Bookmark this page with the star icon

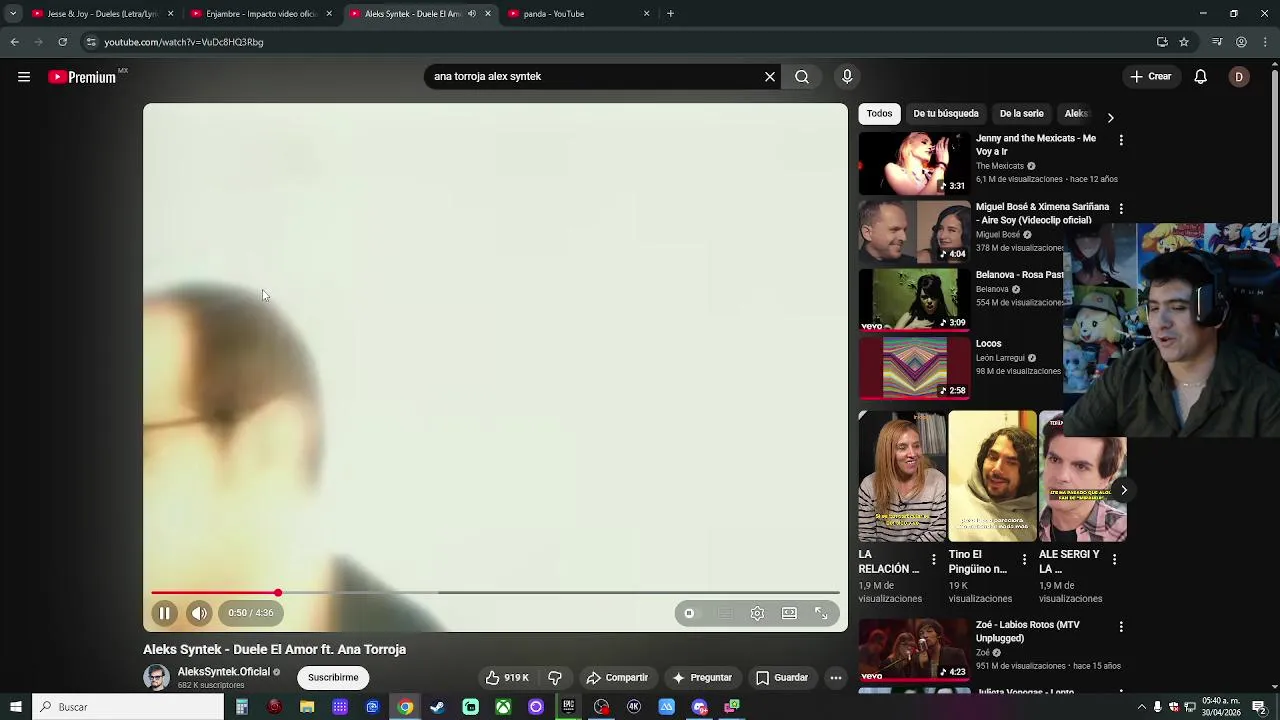pyautogui.click(x=1184, y=42)
